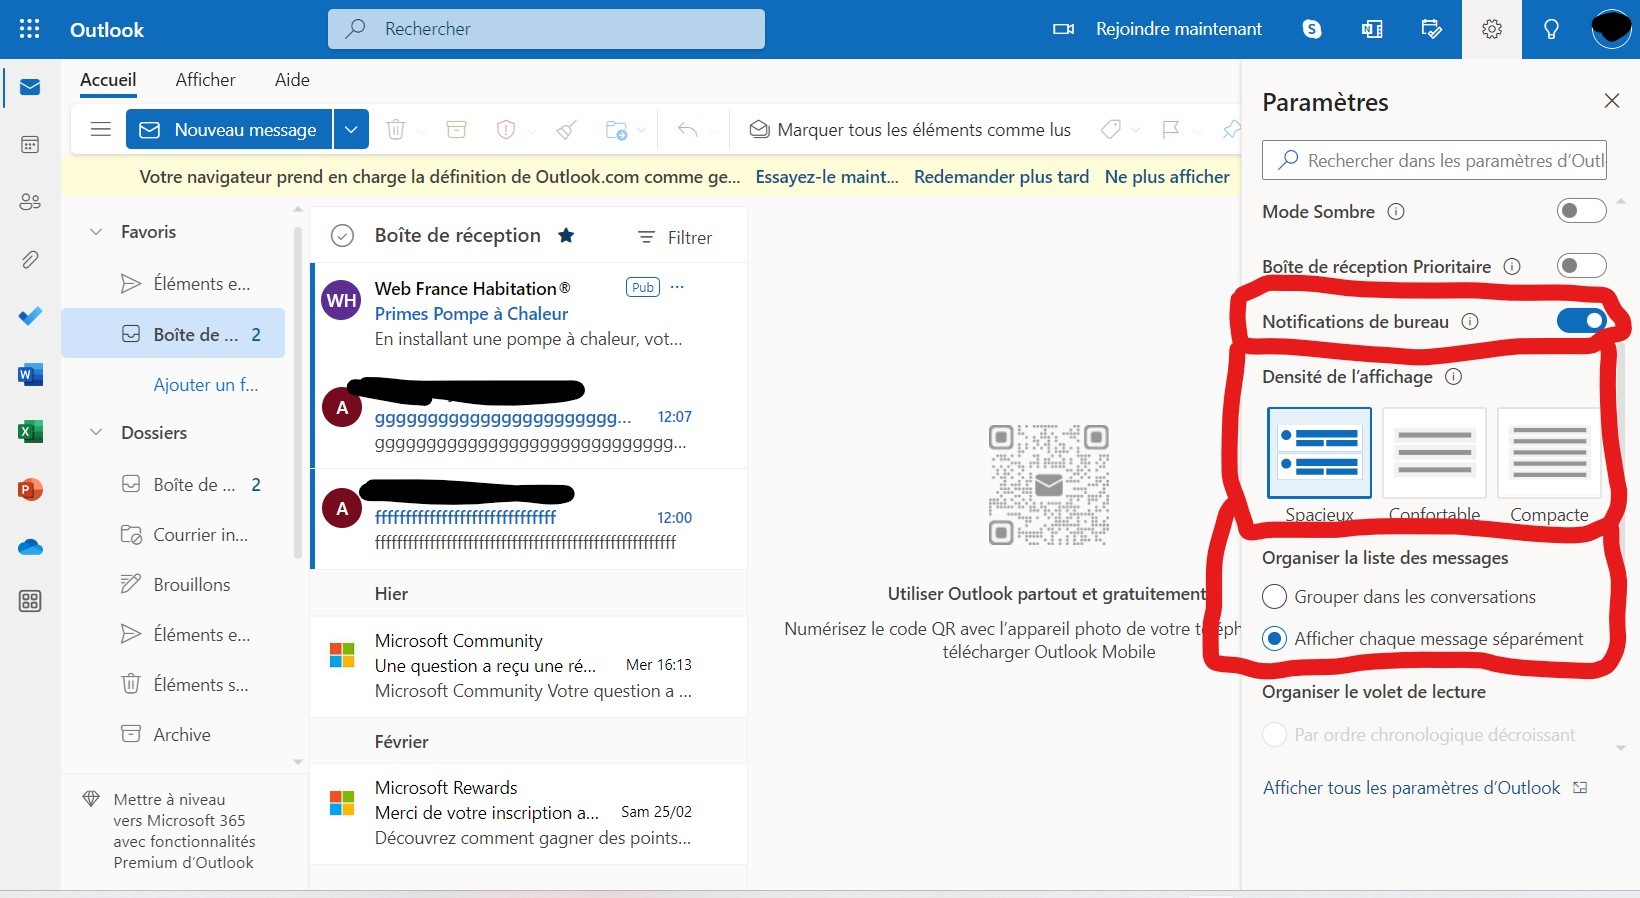Image resolution: width=1640 pixels, height=898 pixels.
Task: Click the Move to folder icon
Action: [x=616, y=130]
